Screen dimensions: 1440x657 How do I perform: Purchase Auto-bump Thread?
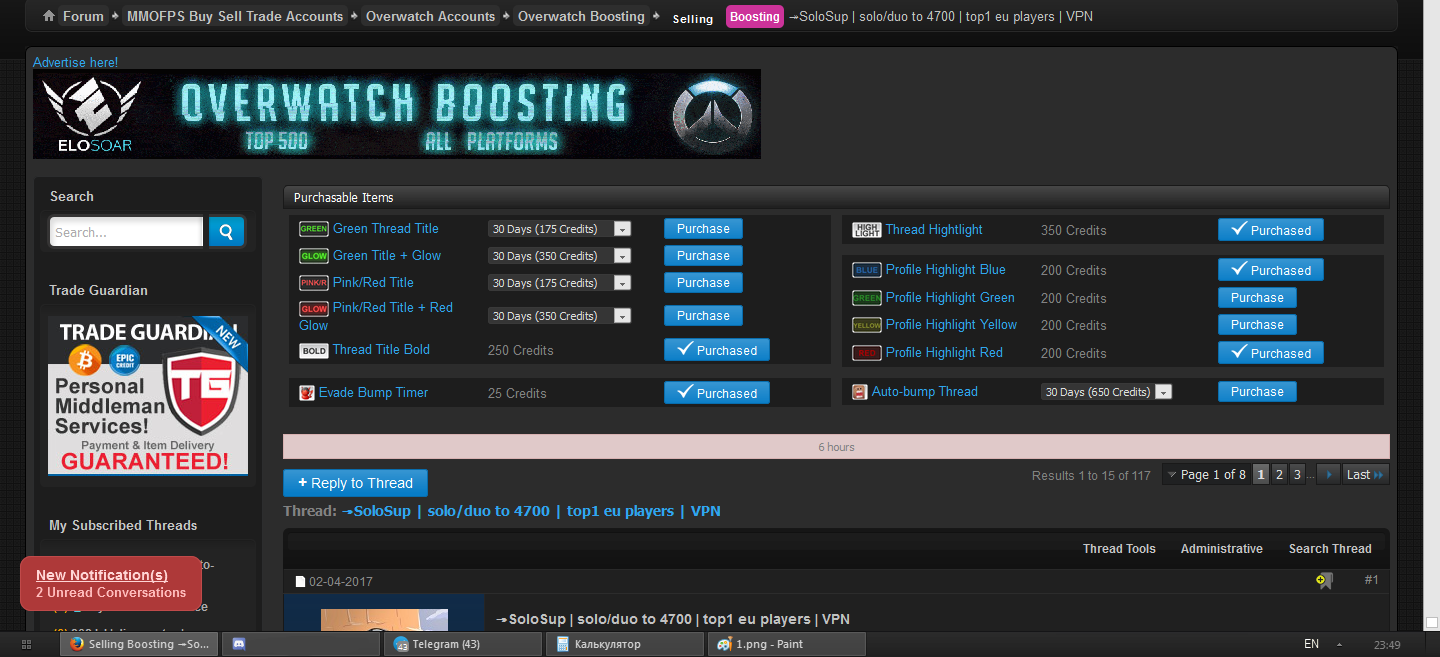(x=1257, y=392)
